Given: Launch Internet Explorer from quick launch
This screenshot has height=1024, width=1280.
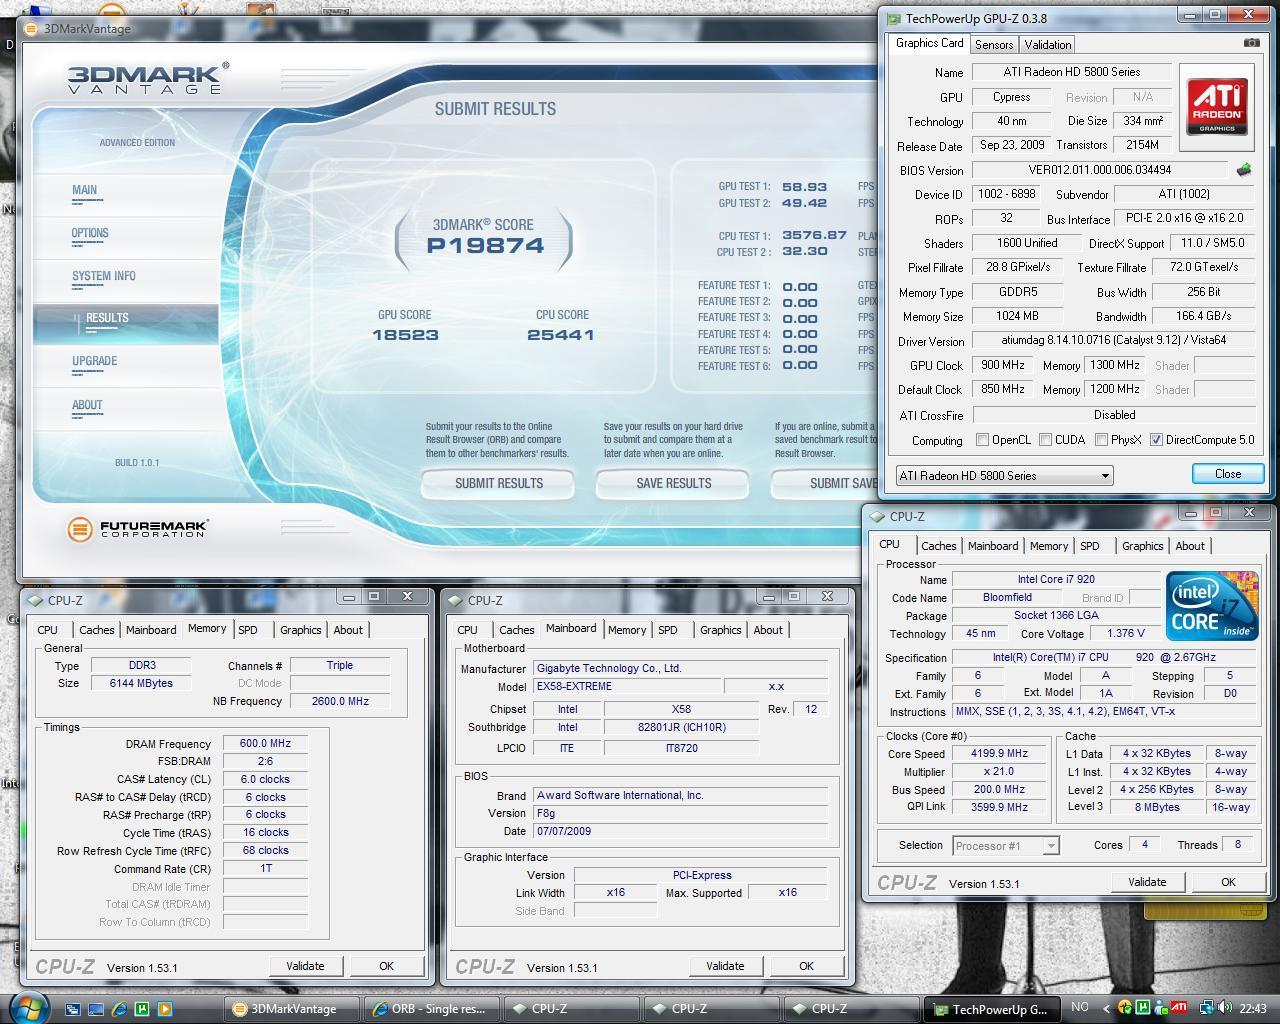Looking at the screenshot, I should point(119,1009).
